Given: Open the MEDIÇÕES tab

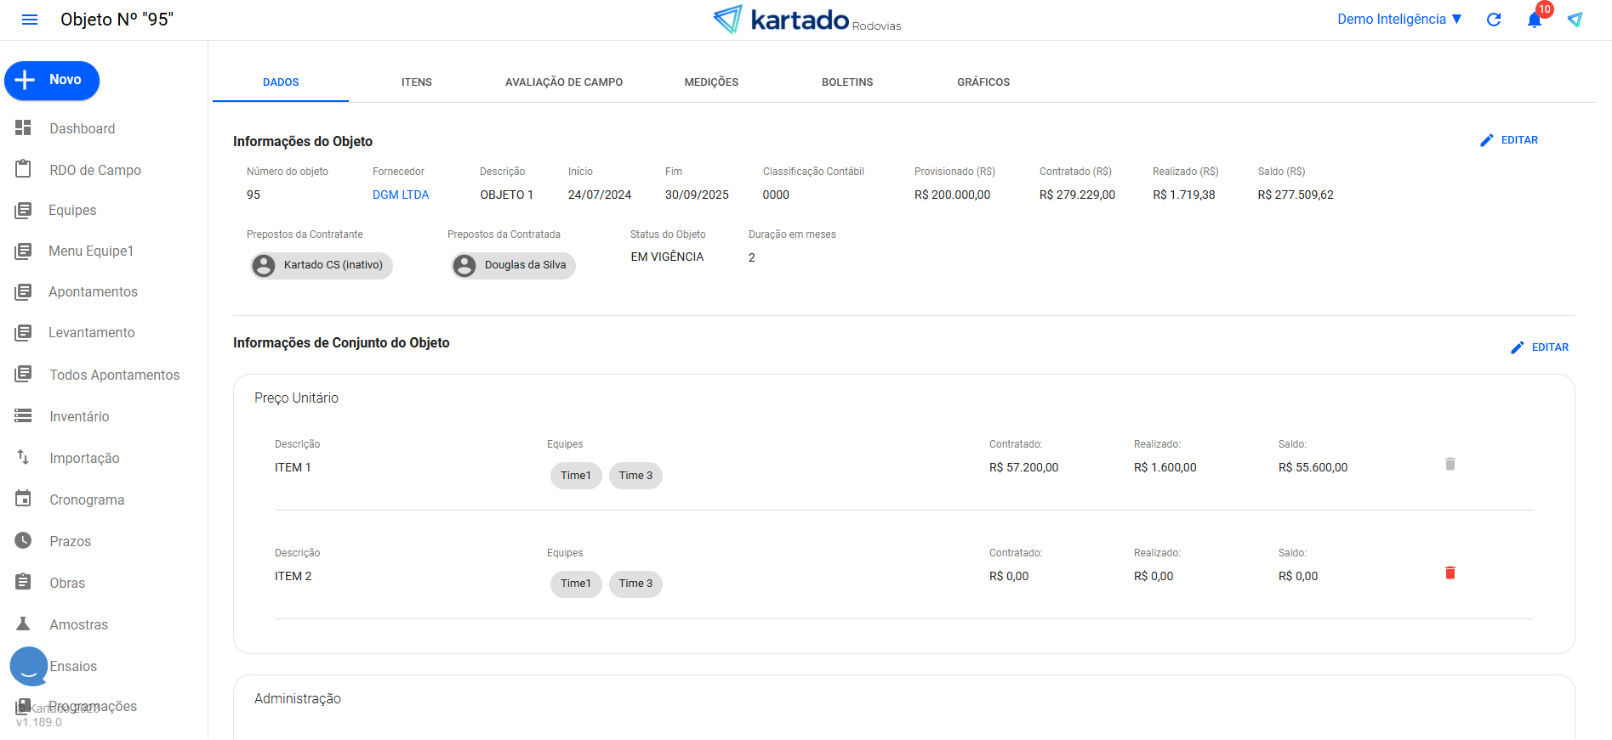Looking at the screenshot, I should pyautogui.click(x=711, y=82).
